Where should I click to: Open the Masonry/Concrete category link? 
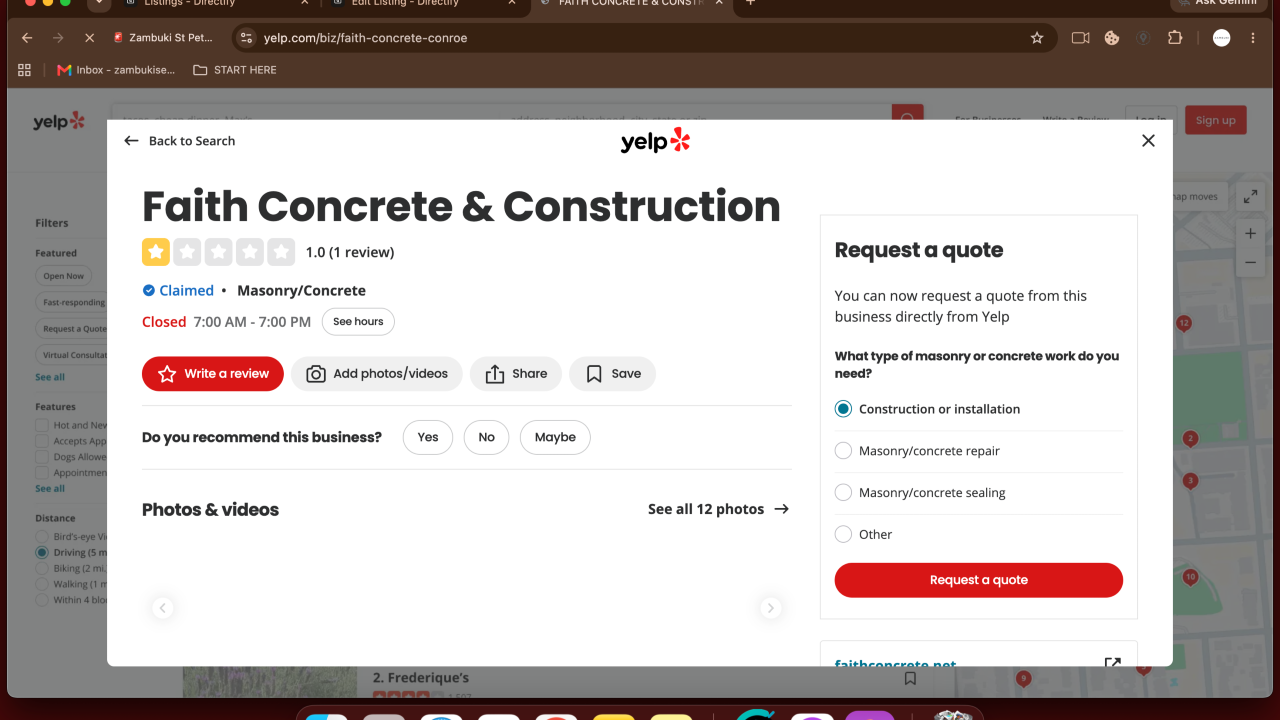301,291
